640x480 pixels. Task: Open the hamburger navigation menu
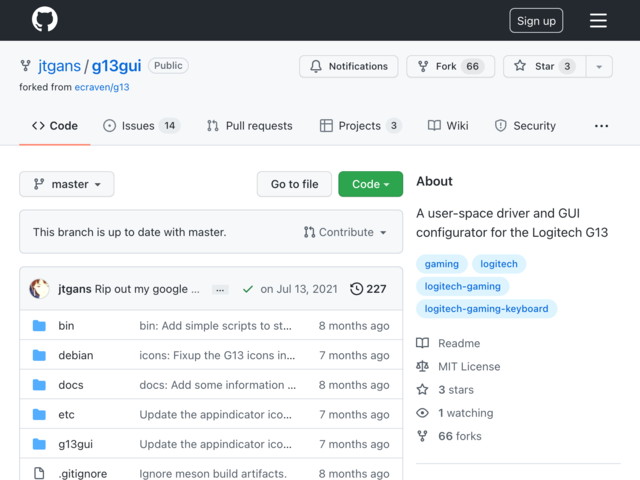598,20
